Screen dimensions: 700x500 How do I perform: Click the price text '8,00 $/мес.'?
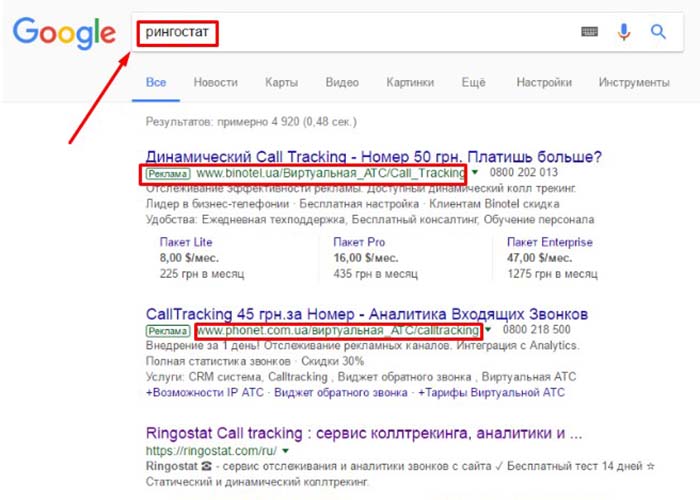189,258
